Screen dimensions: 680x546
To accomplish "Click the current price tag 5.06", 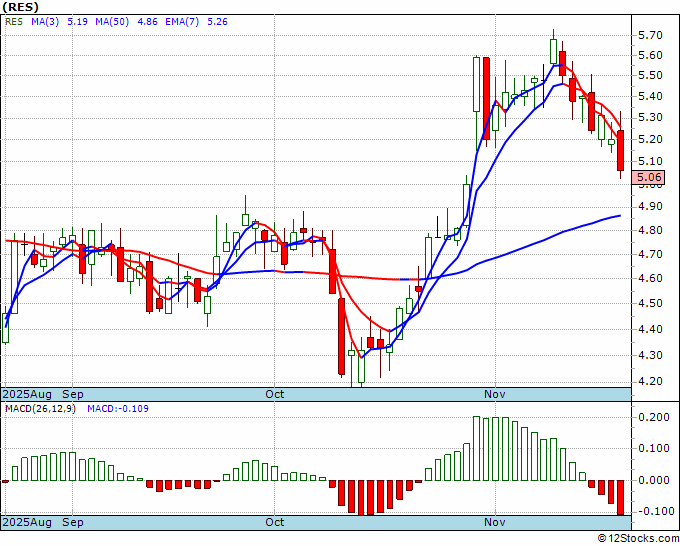I will tap(648, 177).
